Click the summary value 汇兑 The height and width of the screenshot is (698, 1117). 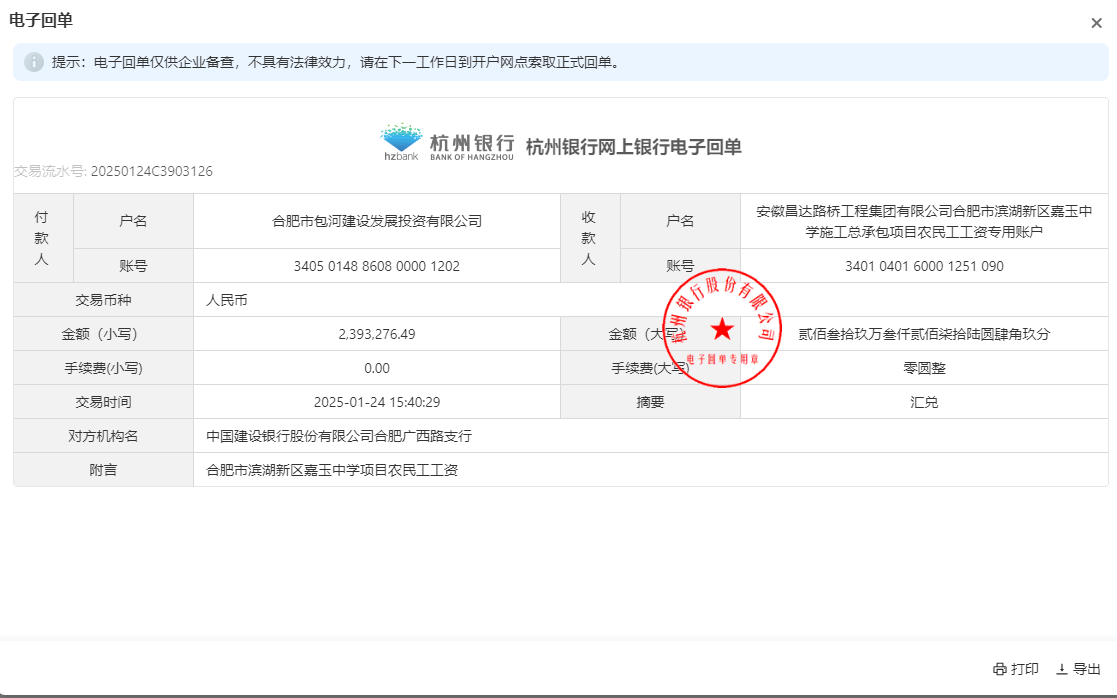[924, 402]
